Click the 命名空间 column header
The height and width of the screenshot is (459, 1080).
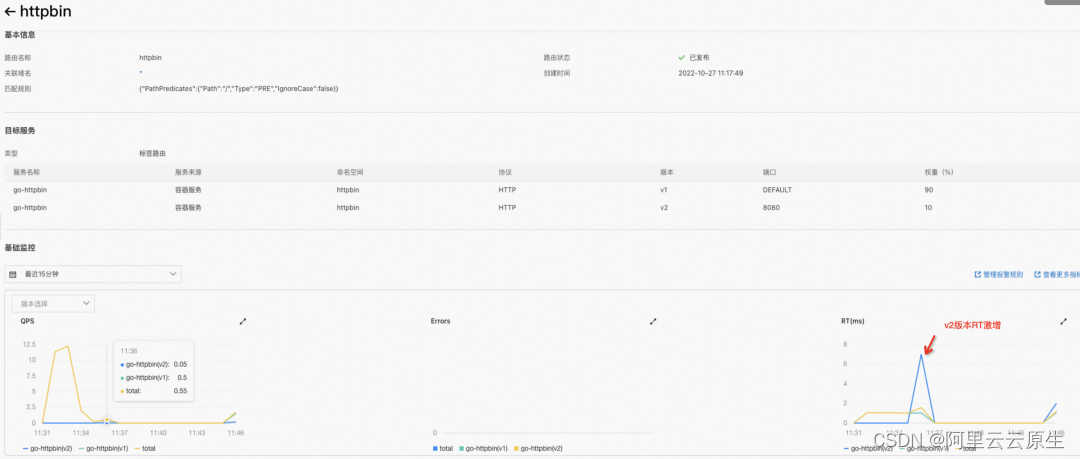coord(349,172)
